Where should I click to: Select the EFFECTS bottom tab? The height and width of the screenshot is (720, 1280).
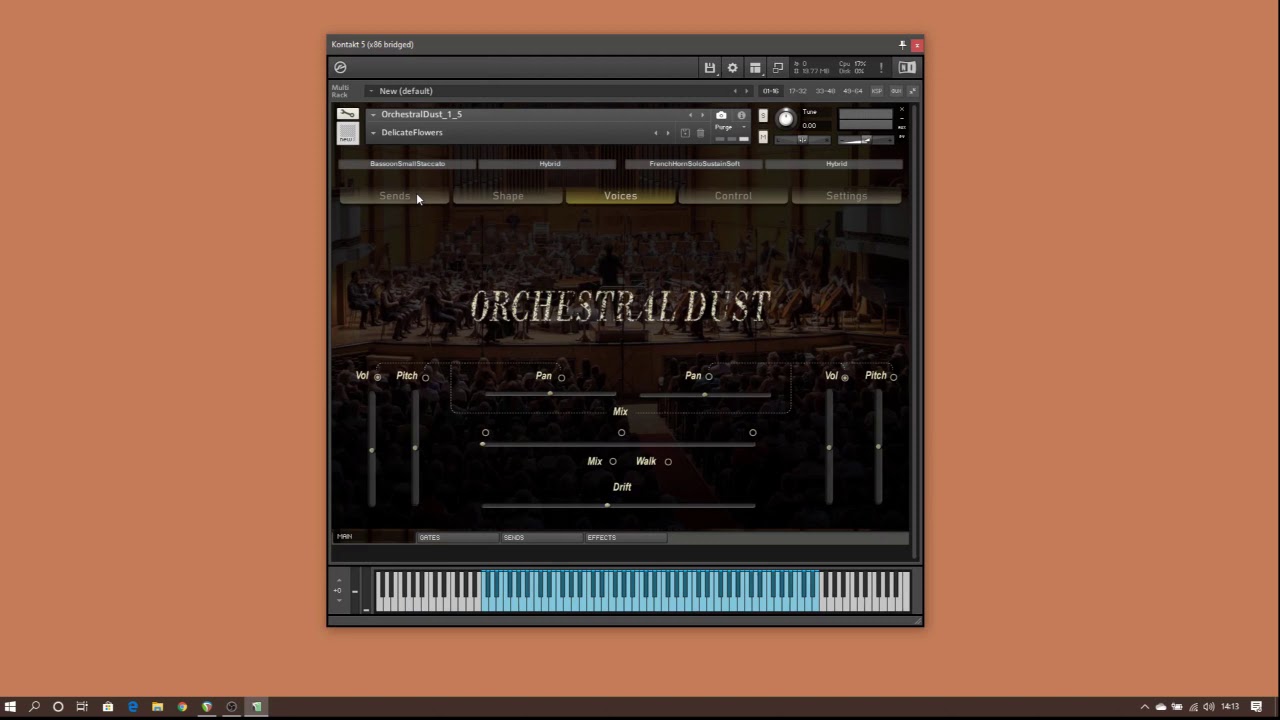click(625, 538)
